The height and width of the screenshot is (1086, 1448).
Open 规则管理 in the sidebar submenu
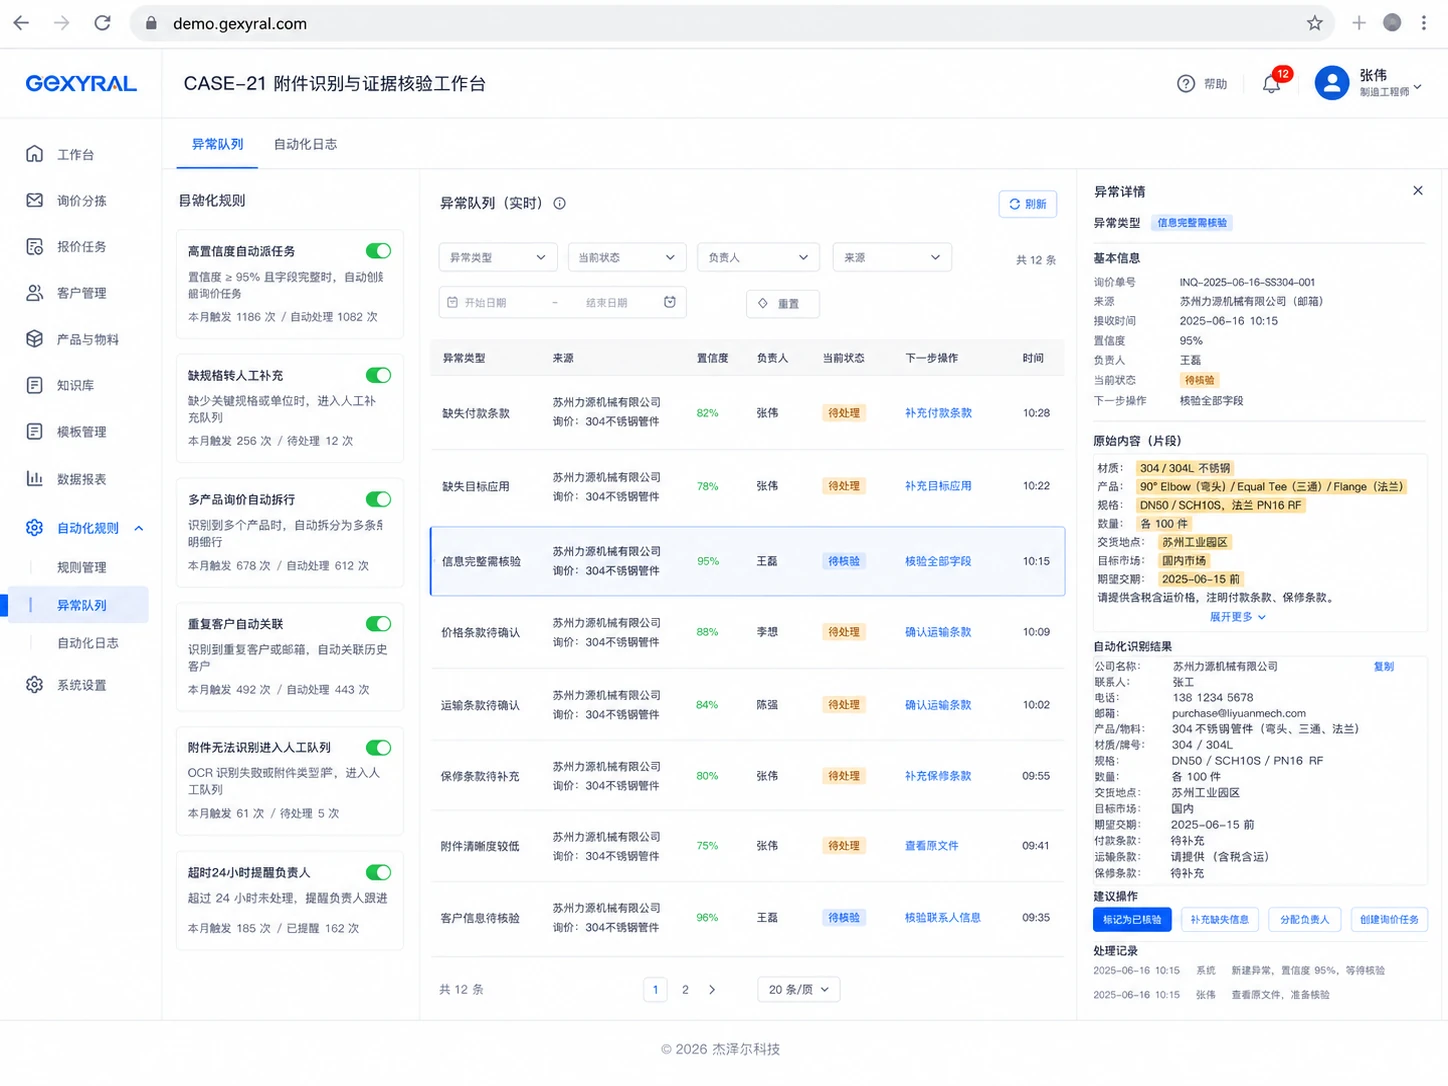(82, 567)
